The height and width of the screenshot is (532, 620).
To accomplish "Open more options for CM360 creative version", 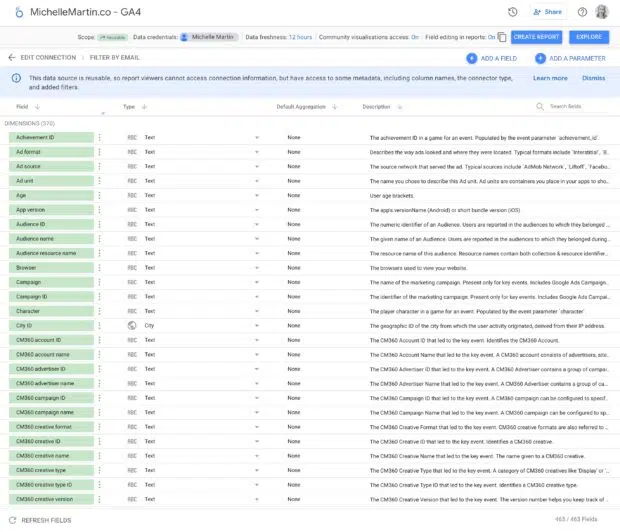I will pos(99,499).
